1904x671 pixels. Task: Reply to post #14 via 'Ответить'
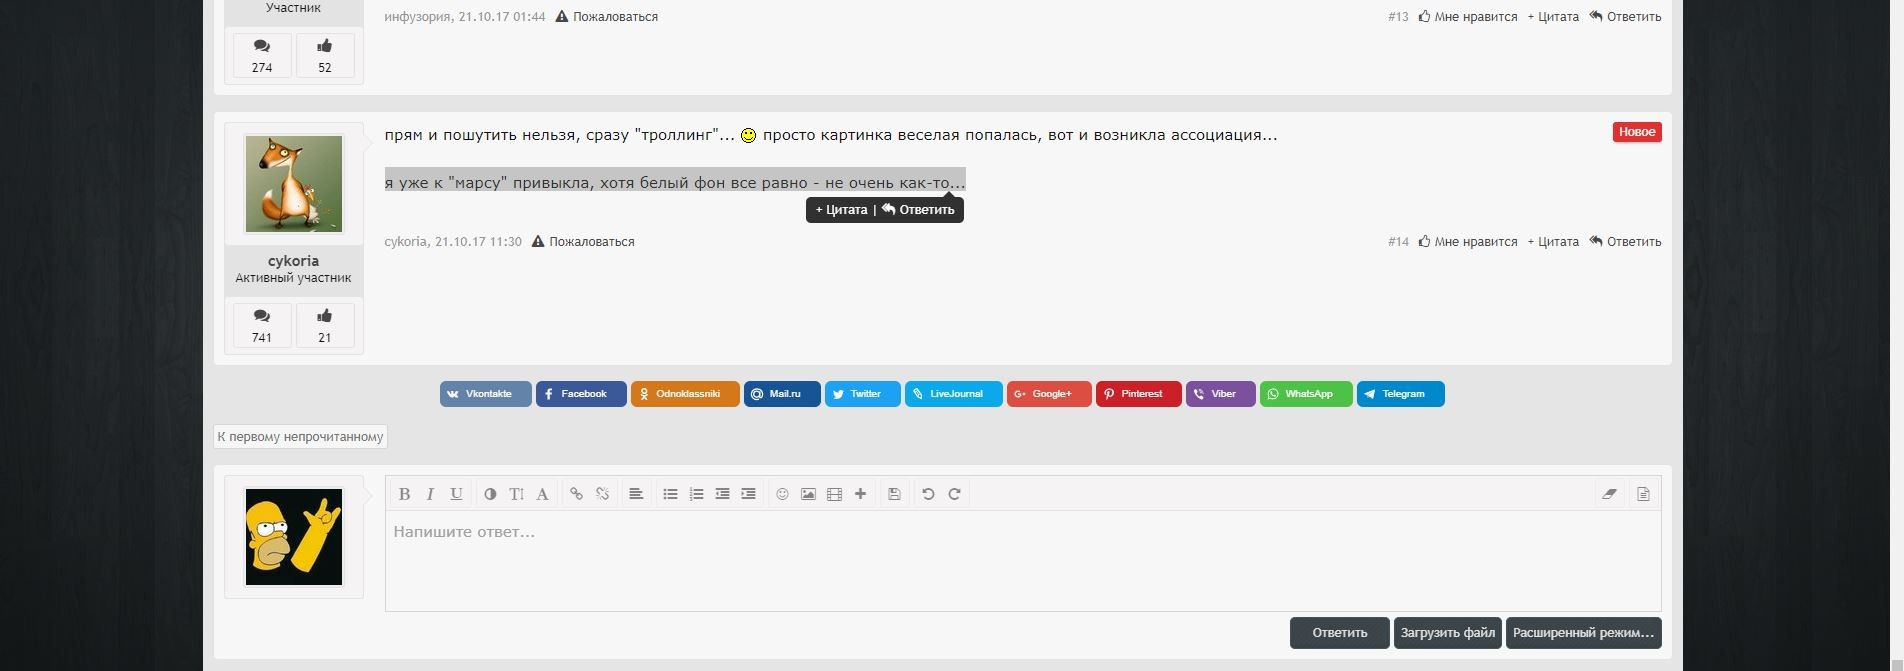(1626, 242)
